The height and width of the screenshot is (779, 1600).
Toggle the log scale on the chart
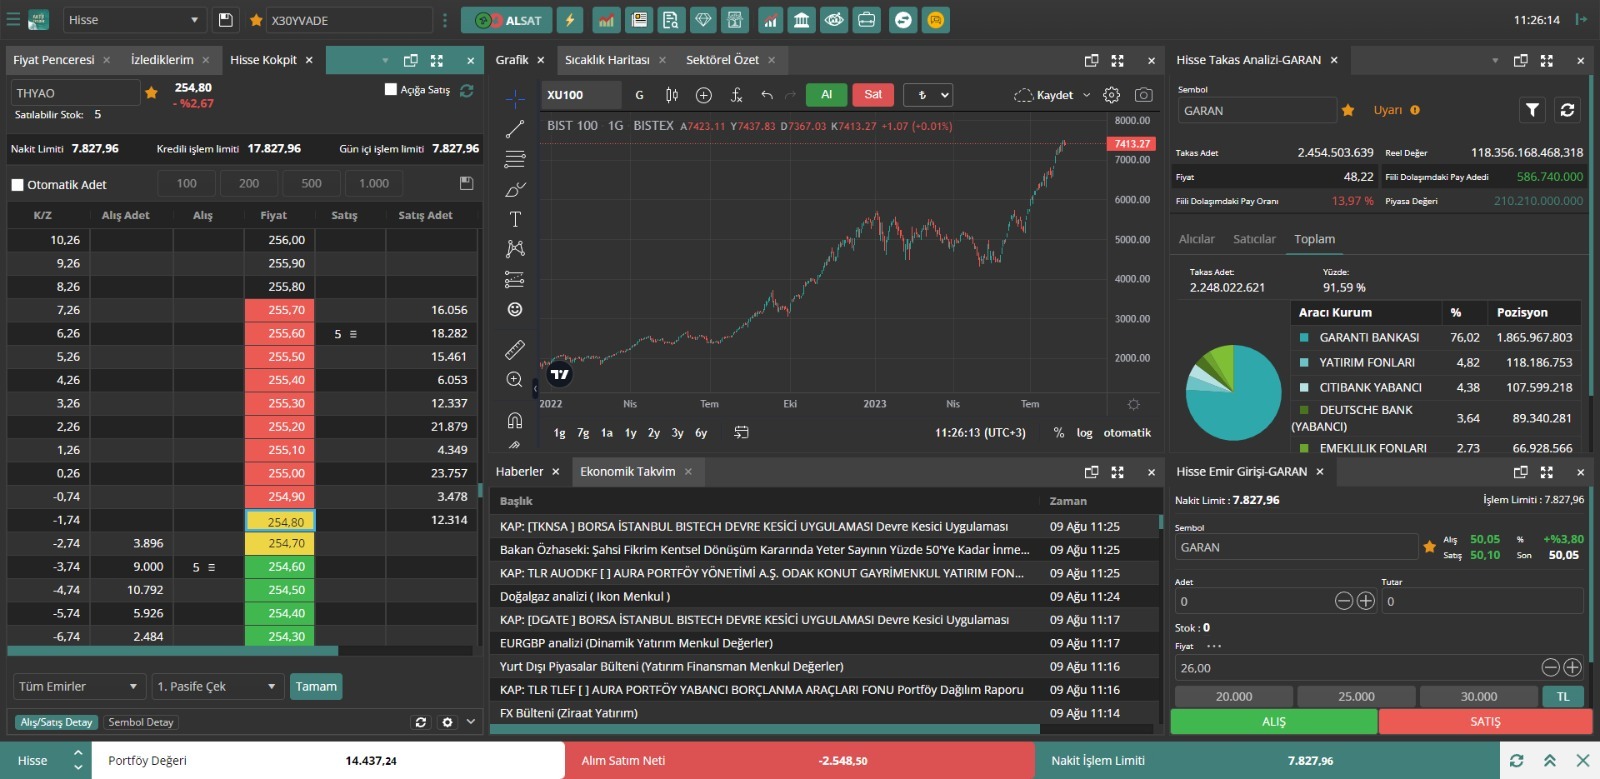(1084, 433)
